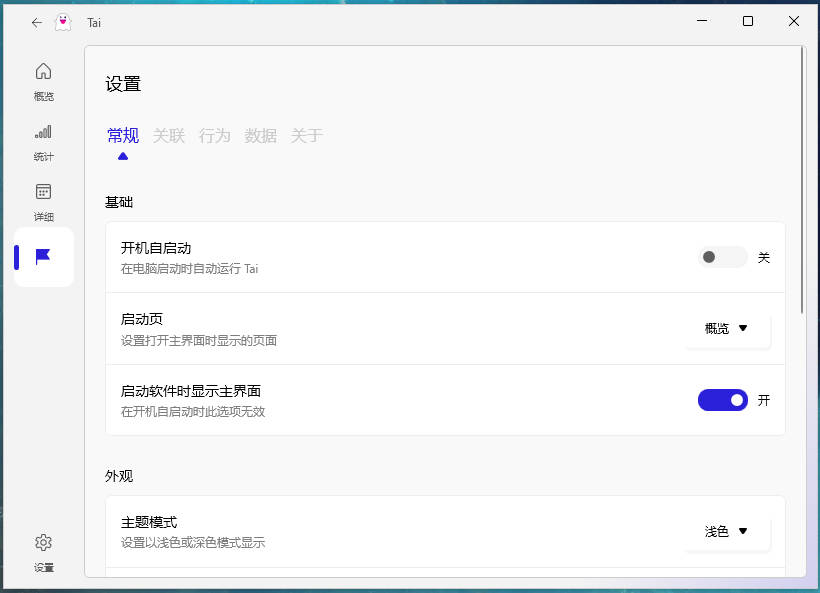Click the Tai ghost logo icon
This screenshot has width=820, height=593.
(63, 22)
